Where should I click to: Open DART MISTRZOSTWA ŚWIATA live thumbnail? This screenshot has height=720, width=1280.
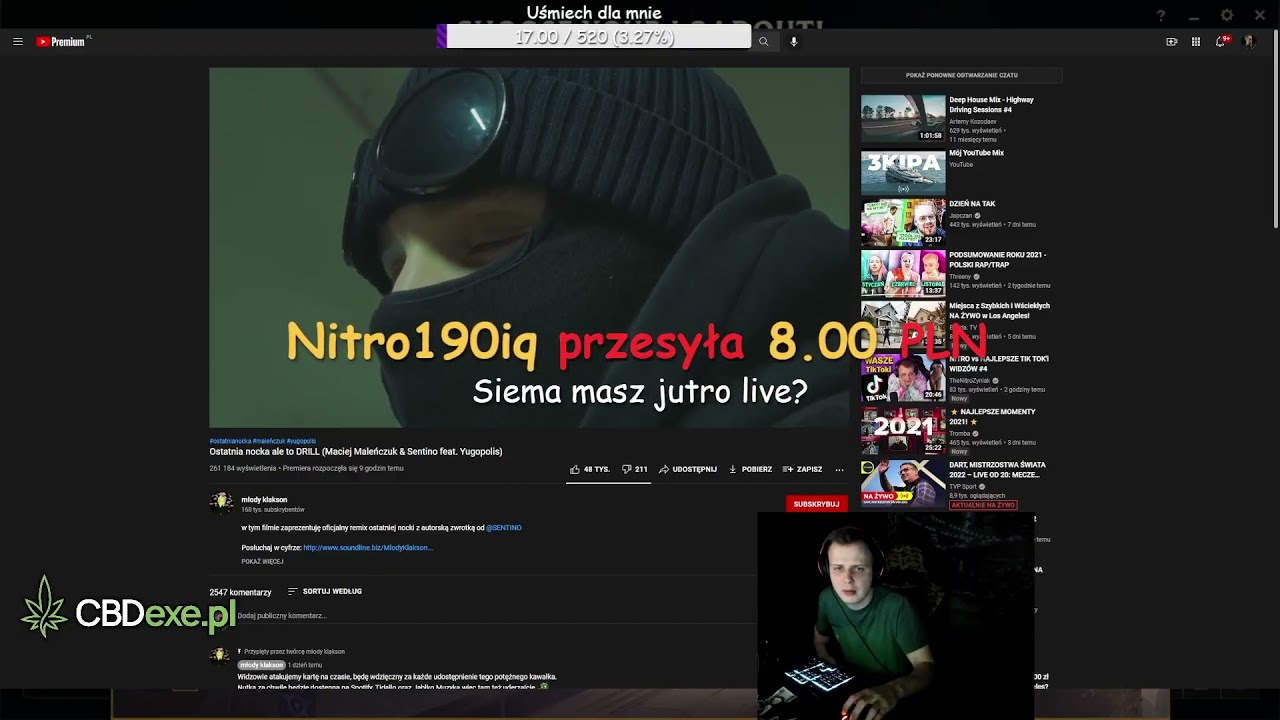[903, 483]
